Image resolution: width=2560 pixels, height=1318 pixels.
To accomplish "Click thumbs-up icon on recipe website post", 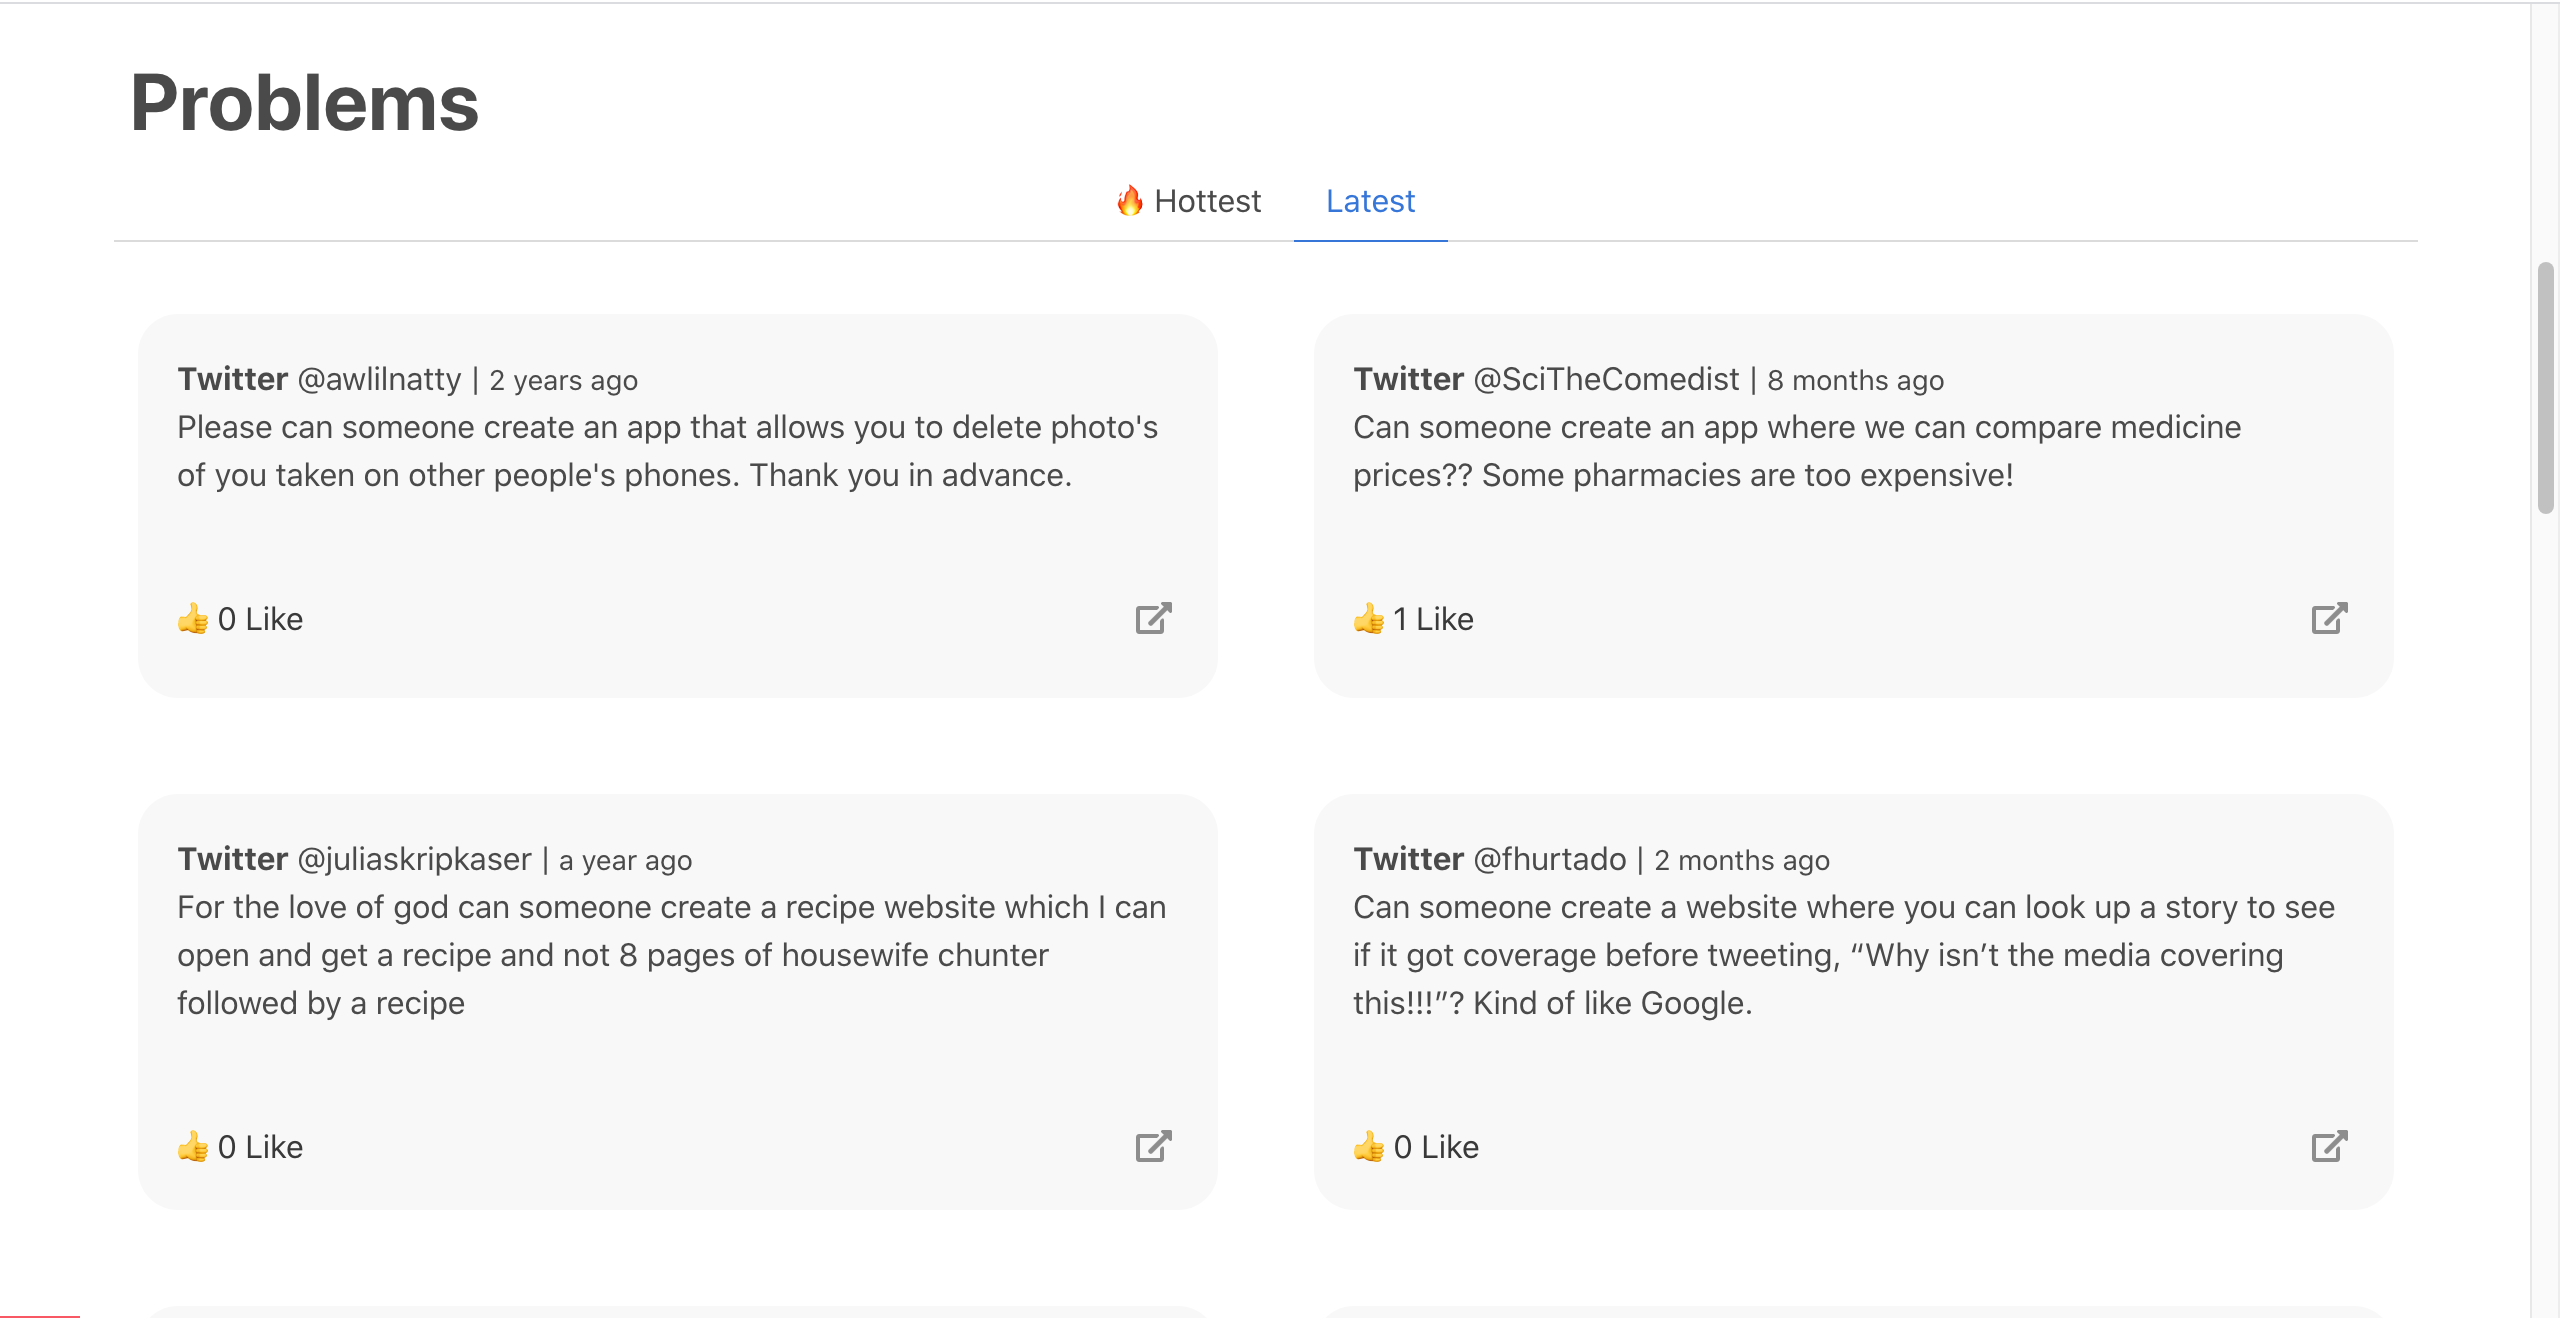I will tap(193, 1146).
